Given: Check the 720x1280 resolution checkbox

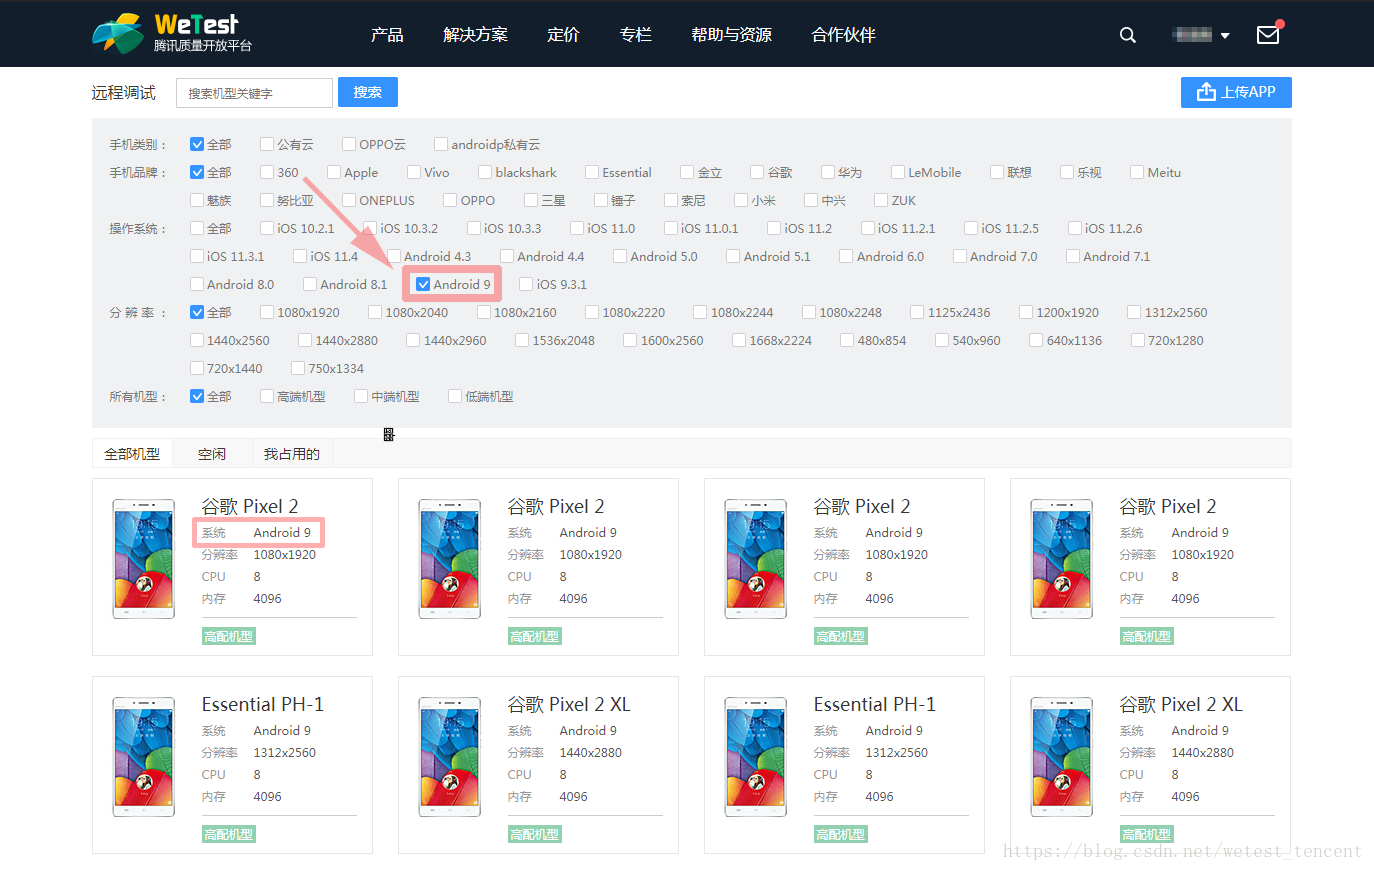Looking at the screenshot, I should point(1138,340).
